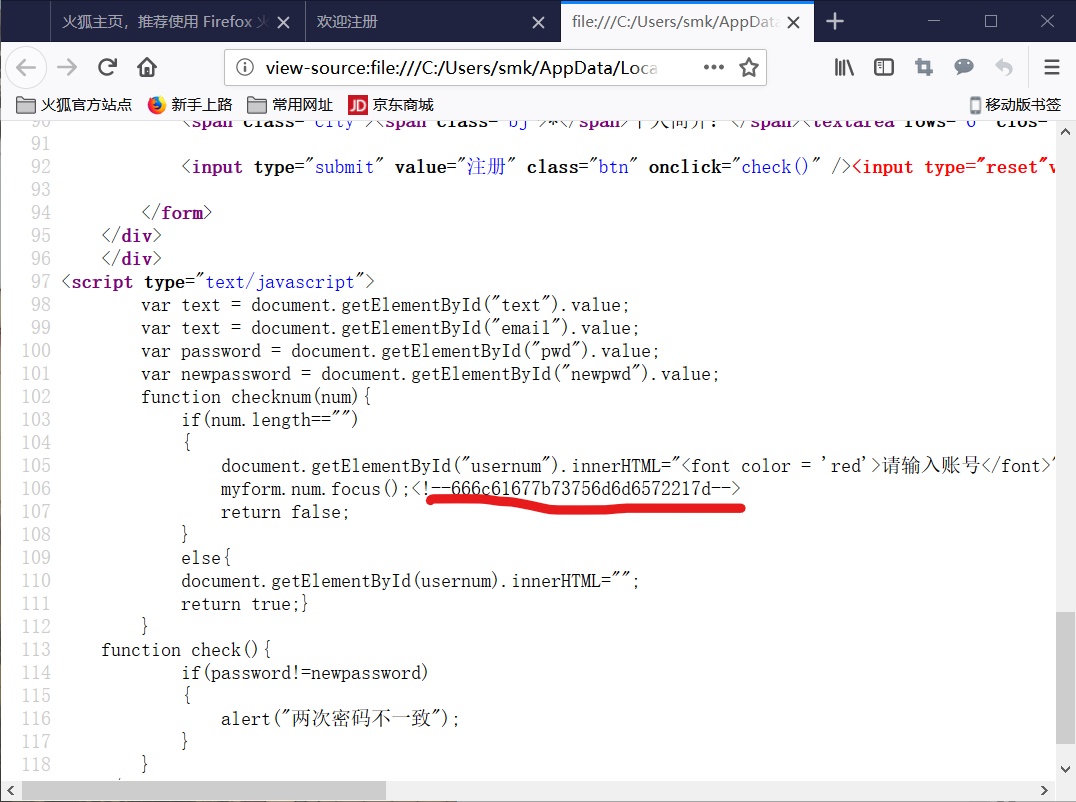This screenshot has width=1076, height=802.
Task: Click "return false;" on line 107
Action: point(285,512)
